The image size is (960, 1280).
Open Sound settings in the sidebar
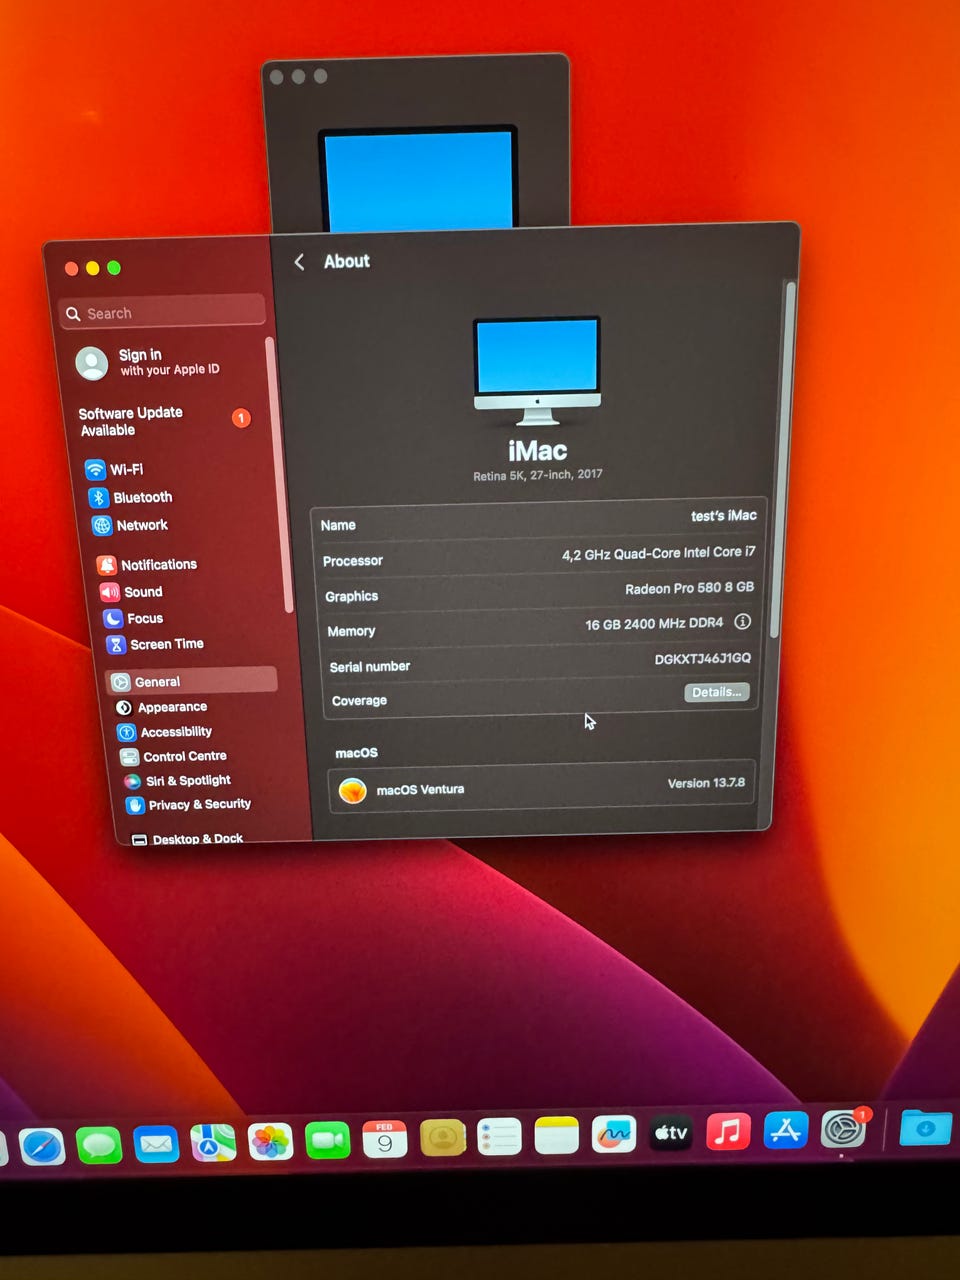(132, 592)
